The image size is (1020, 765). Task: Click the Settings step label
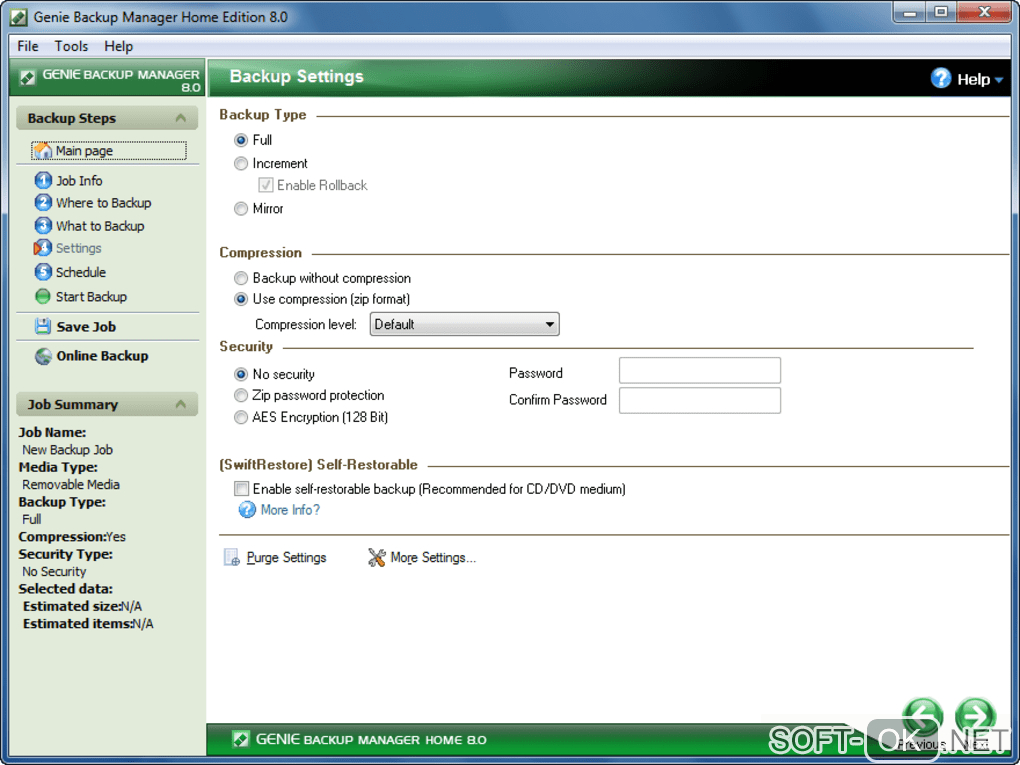coord(79,248)
